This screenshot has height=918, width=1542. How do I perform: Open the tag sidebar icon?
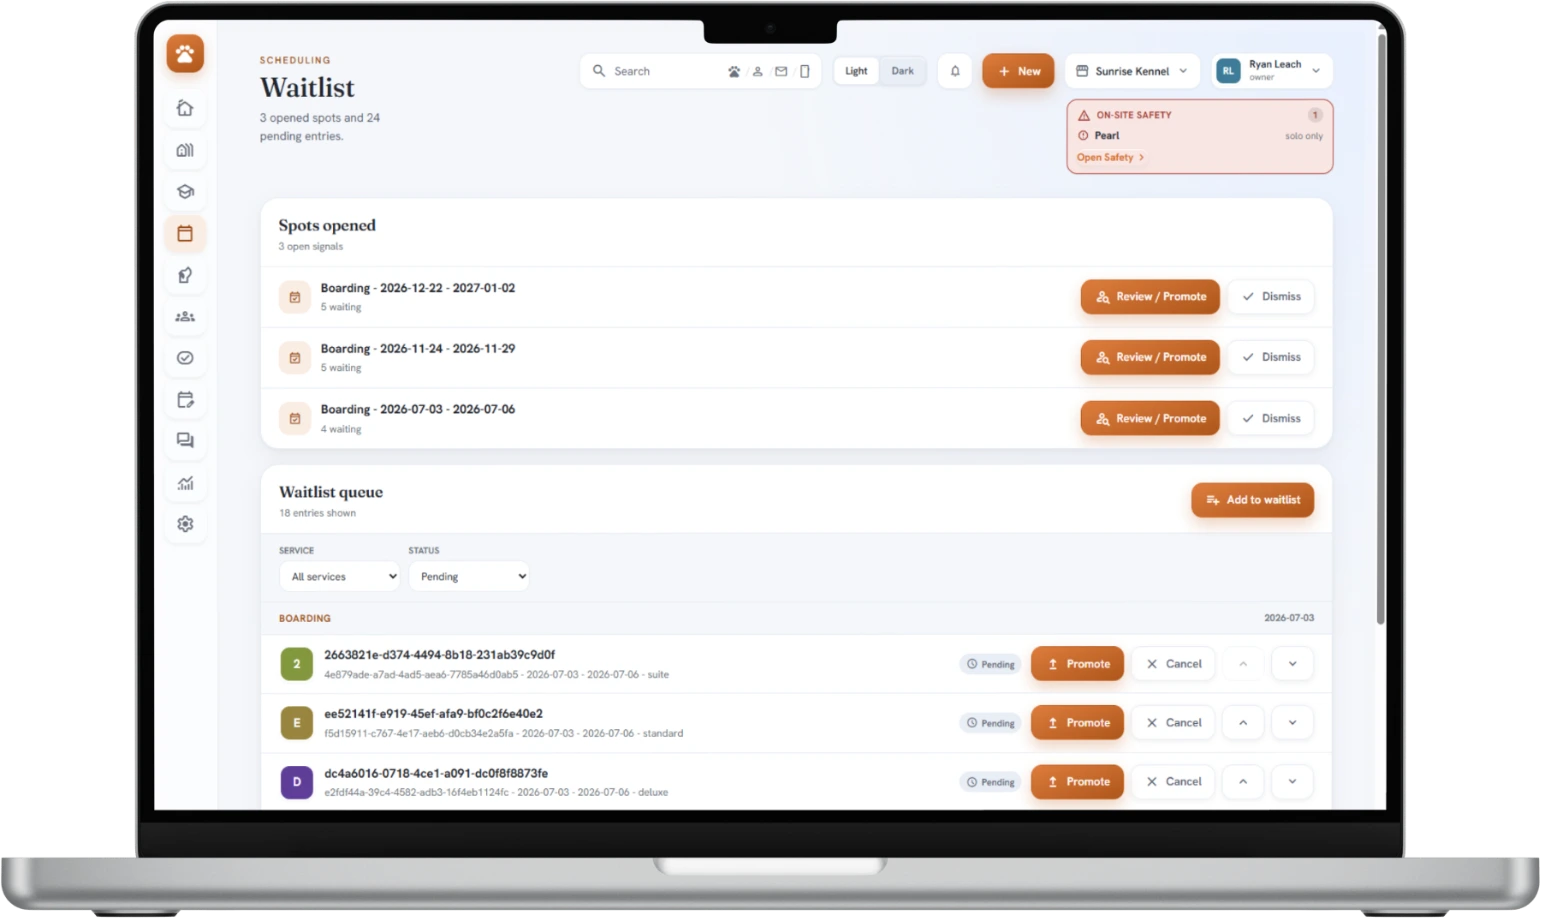185,275
